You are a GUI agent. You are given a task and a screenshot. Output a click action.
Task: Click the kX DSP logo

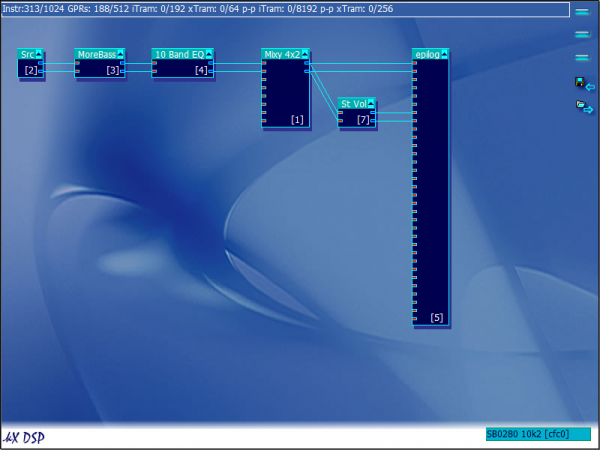click(x=23, y=437)
